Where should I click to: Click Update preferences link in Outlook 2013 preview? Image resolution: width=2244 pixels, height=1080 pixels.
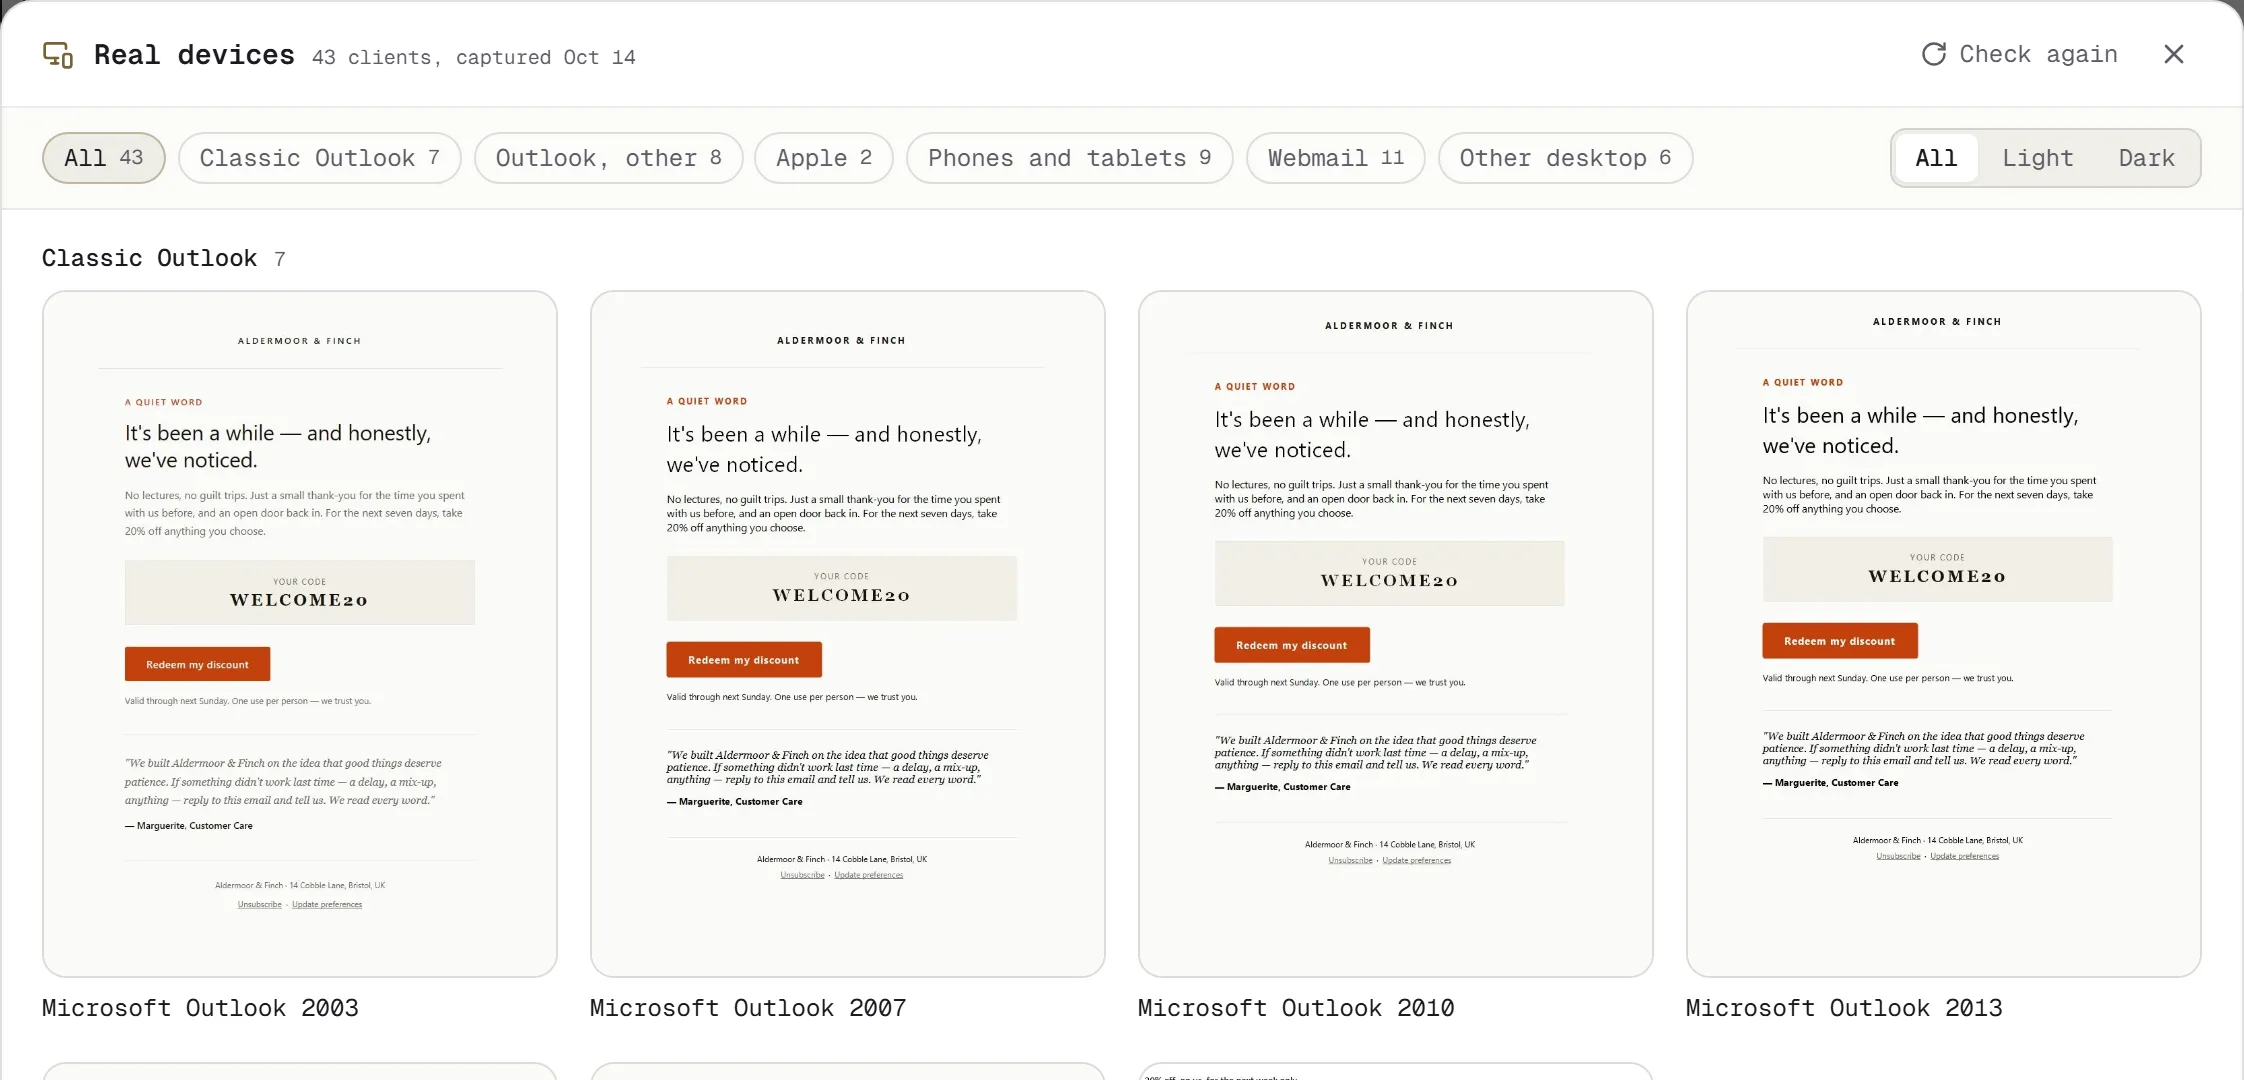(1965, 856)
